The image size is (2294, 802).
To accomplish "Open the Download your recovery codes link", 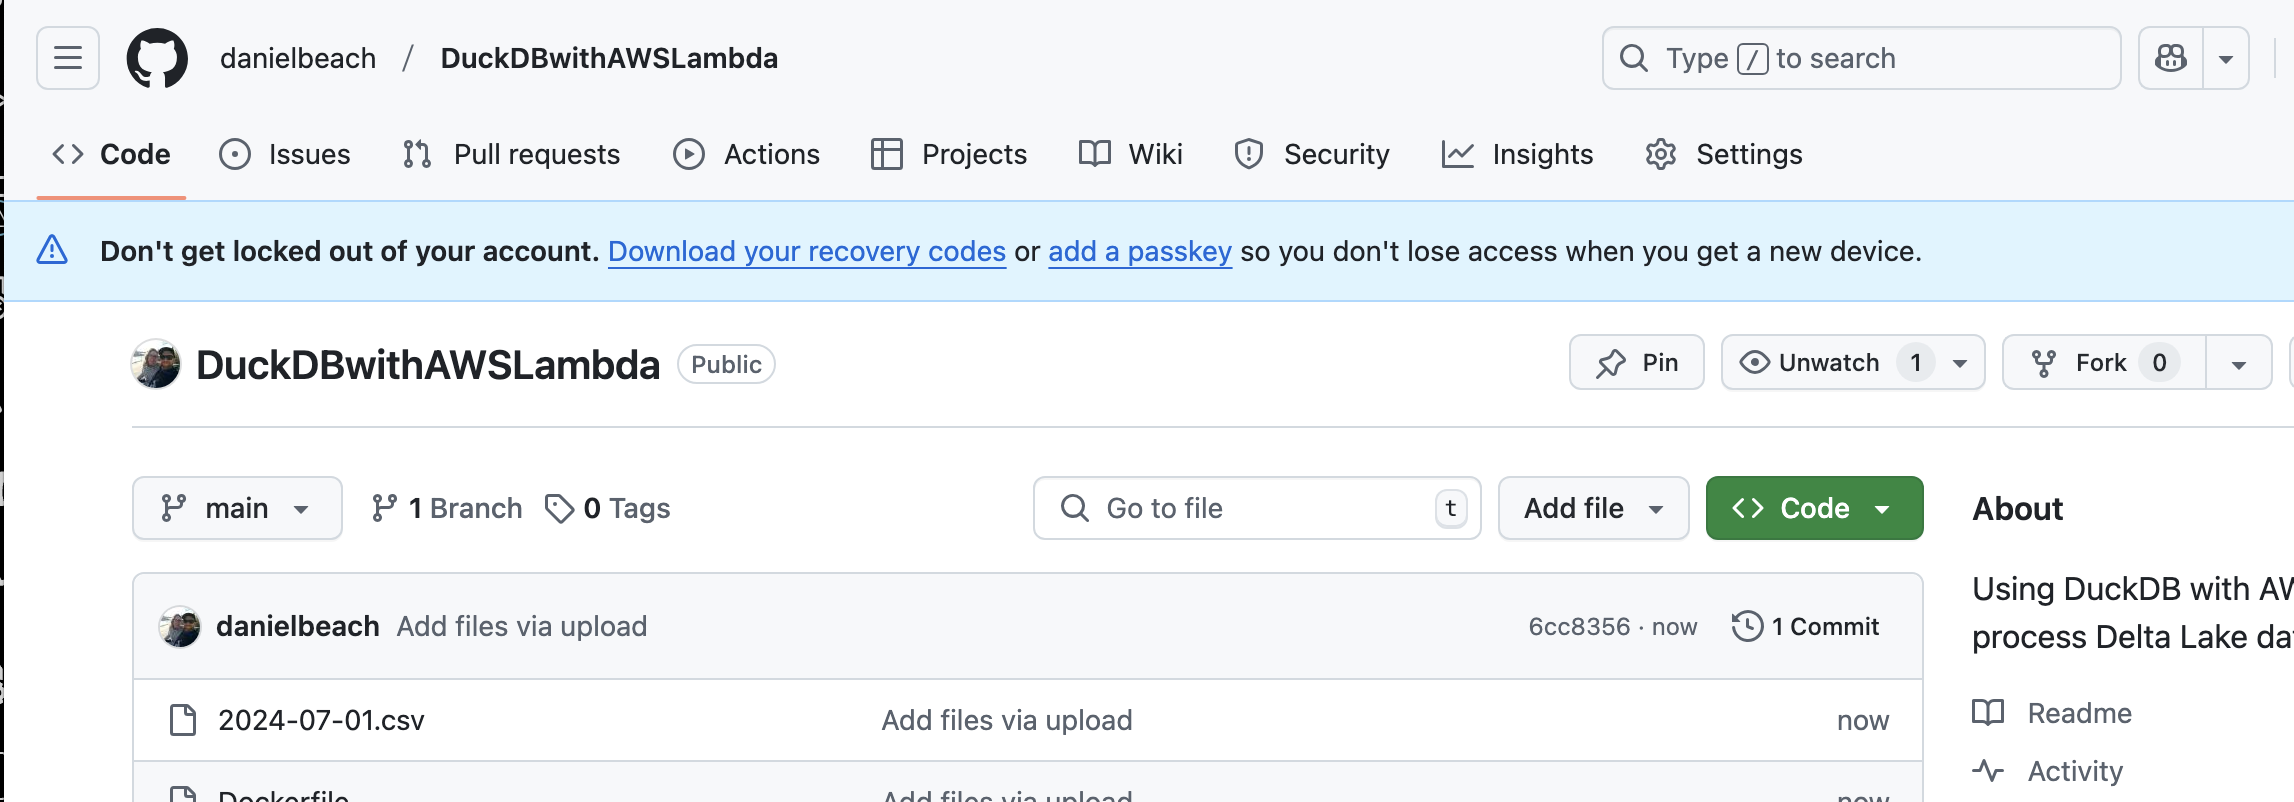I will (x=807, y=251).
